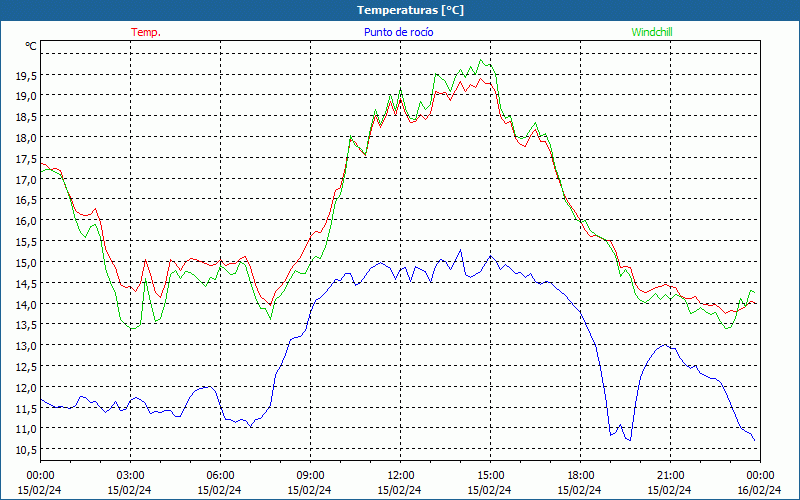
Task: Click the 13,5 y-axis value
Action: 26,325
